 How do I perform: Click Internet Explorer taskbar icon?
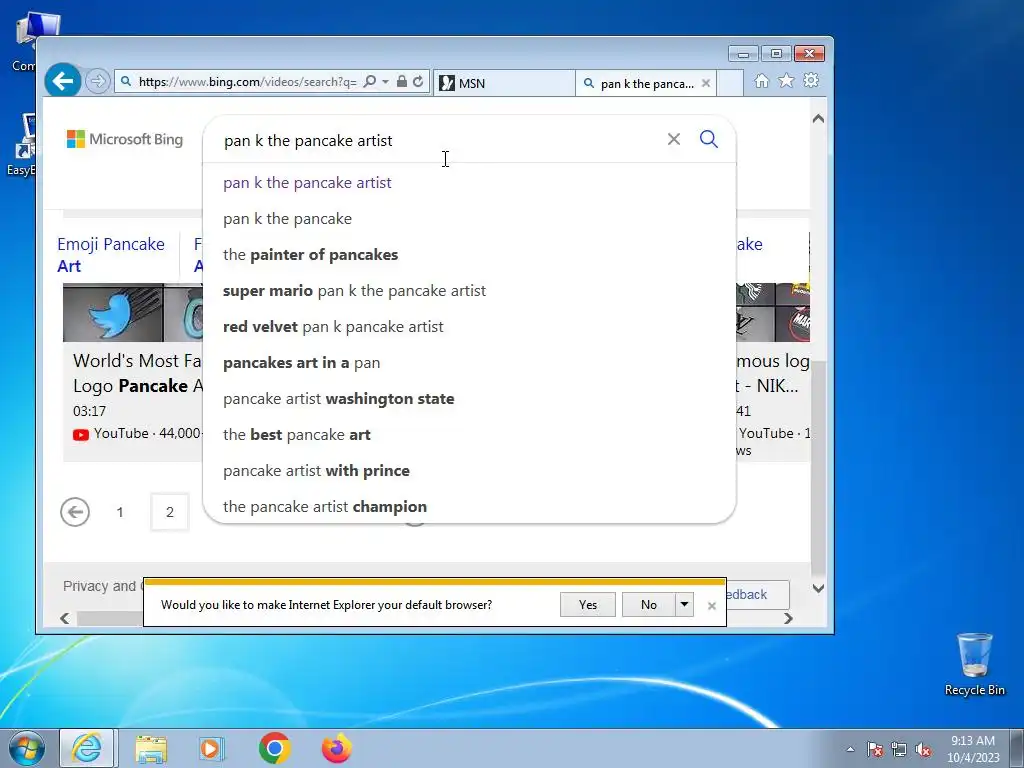pos(87,748)
